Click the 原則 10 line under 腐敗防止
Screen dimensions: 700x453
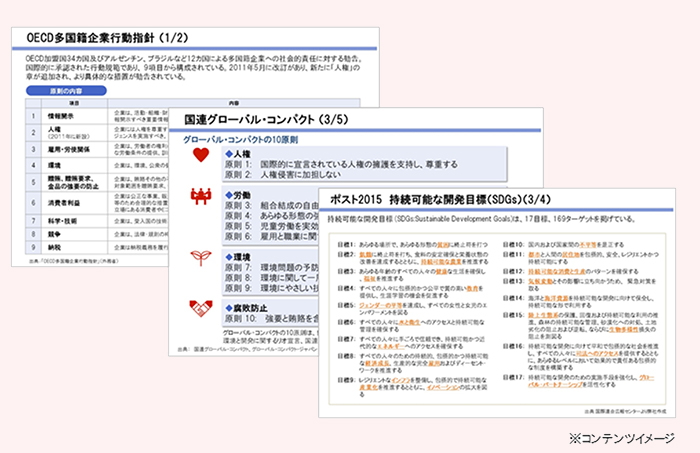[271, 318]
